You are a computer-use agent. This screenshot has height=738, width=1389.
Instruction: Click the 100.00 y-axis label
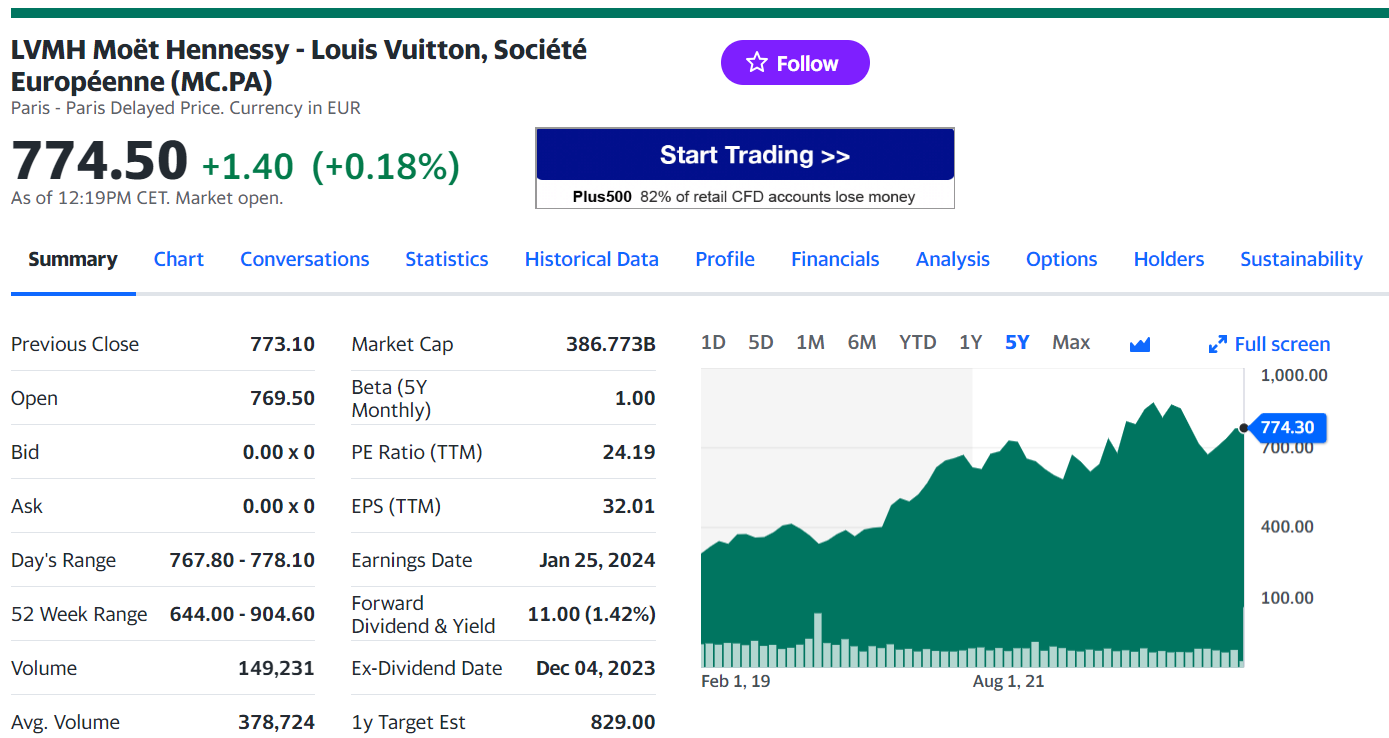pyautogui.click(x=1287, y=598)
